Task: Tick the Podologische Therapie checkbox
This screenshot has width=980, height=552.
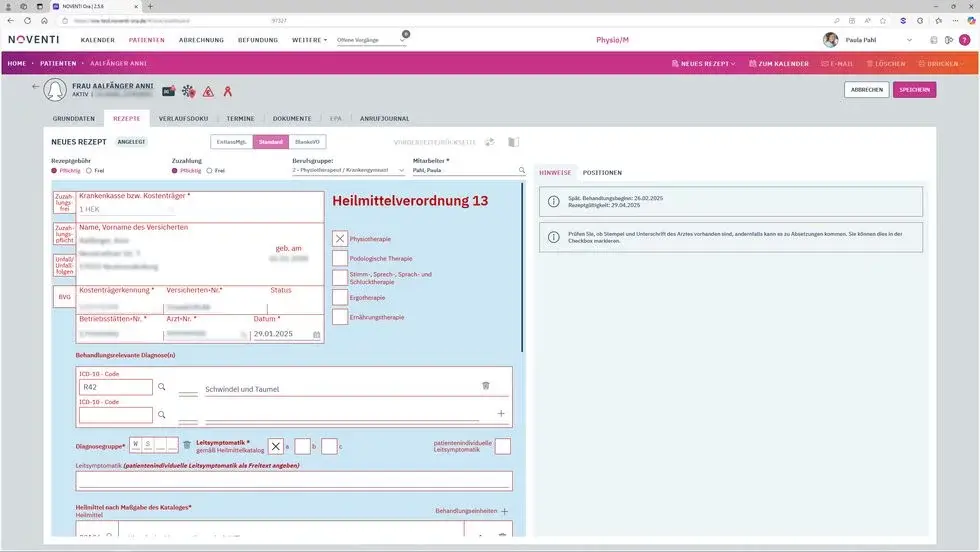Action: click(340, 258)
